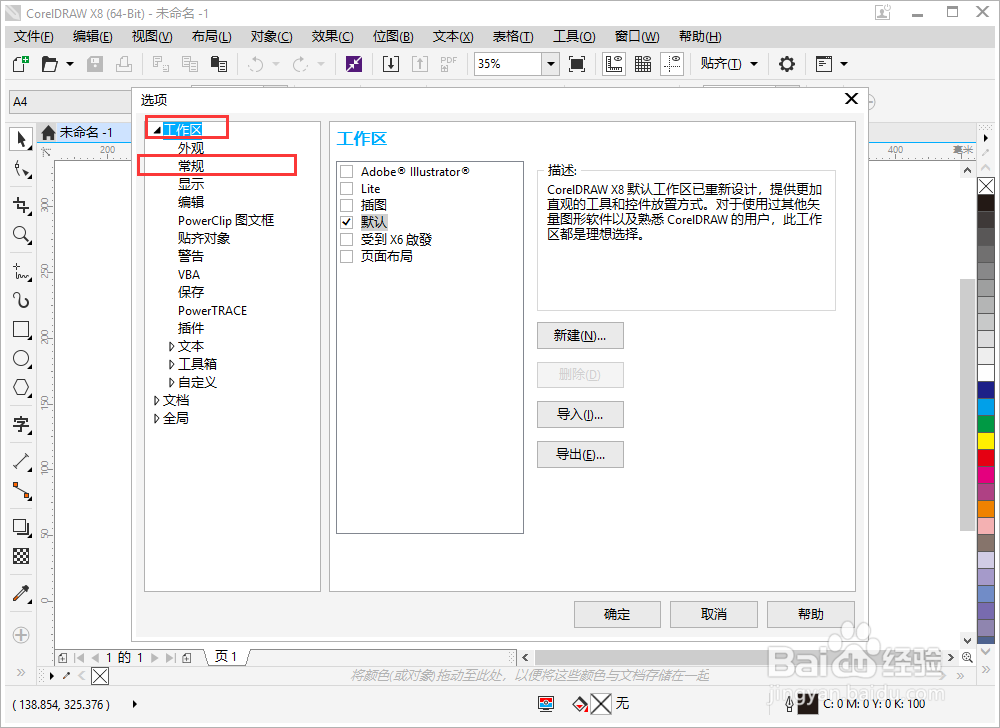Click the 导出(E)... button

[580, 455]
